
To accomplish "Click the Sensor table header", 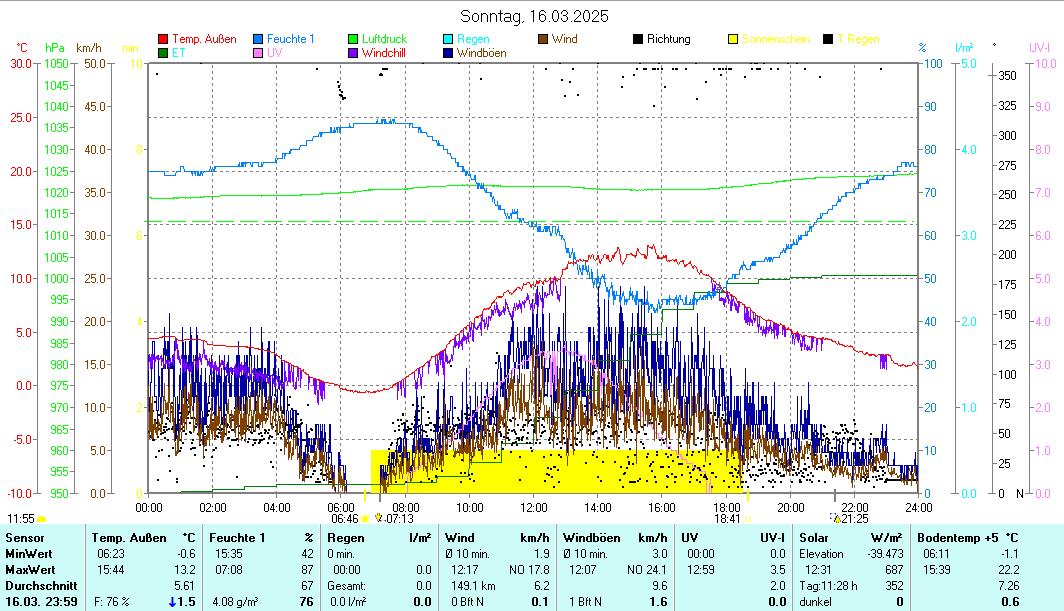I will [x=25, y=538].
